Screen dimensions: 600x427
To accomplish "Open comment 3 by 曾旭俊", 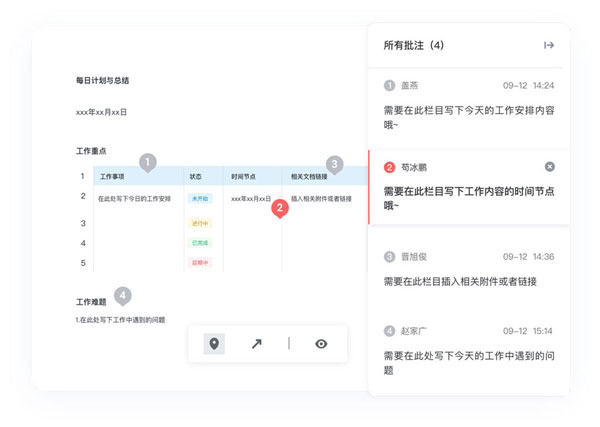I will click(468, 270).
